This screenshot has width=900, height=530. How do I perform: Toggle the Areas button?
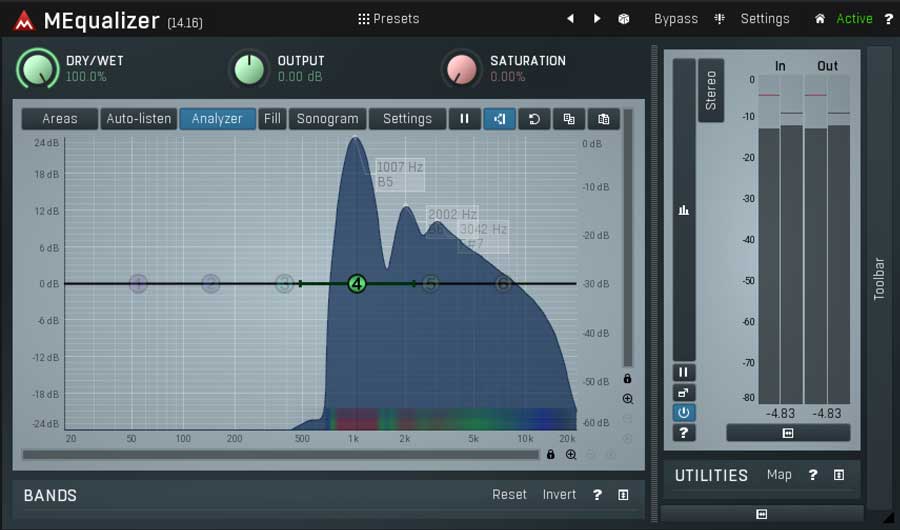click(x=60, y=119)
